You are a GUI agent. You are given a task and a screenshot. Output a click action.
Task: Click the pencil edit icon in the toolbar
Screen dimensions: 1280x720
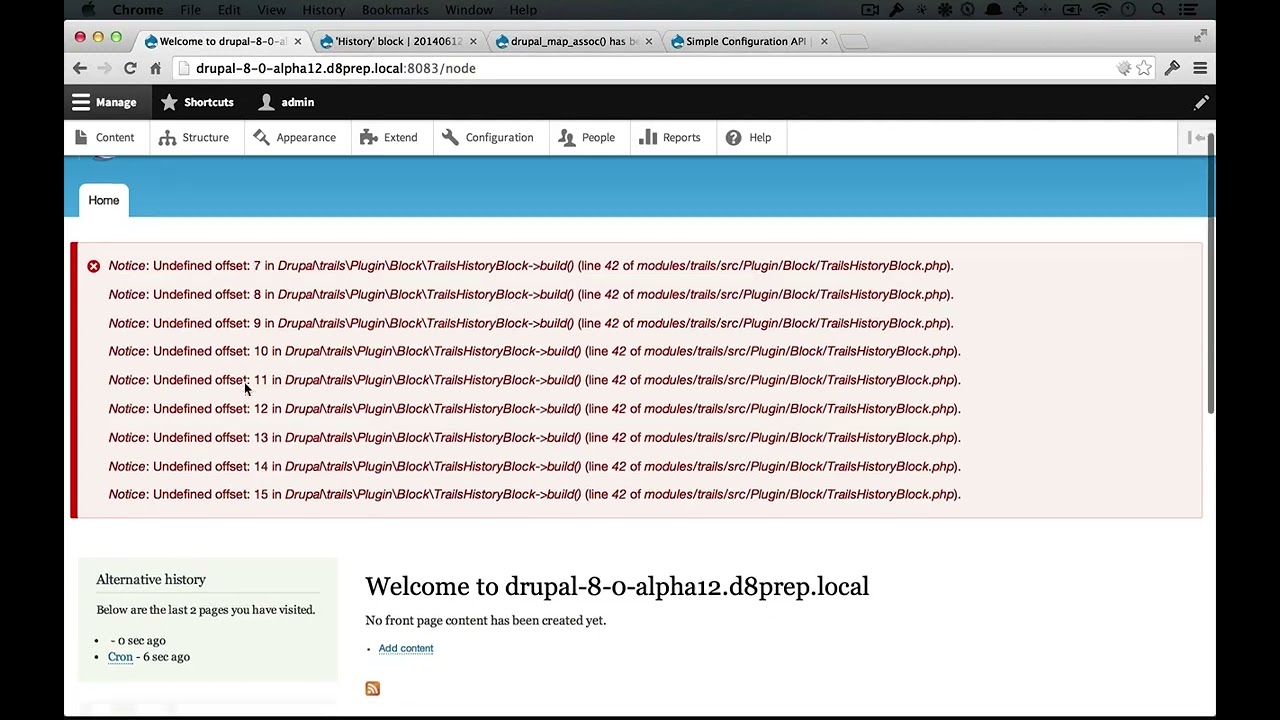click(x=1201, y=102)
